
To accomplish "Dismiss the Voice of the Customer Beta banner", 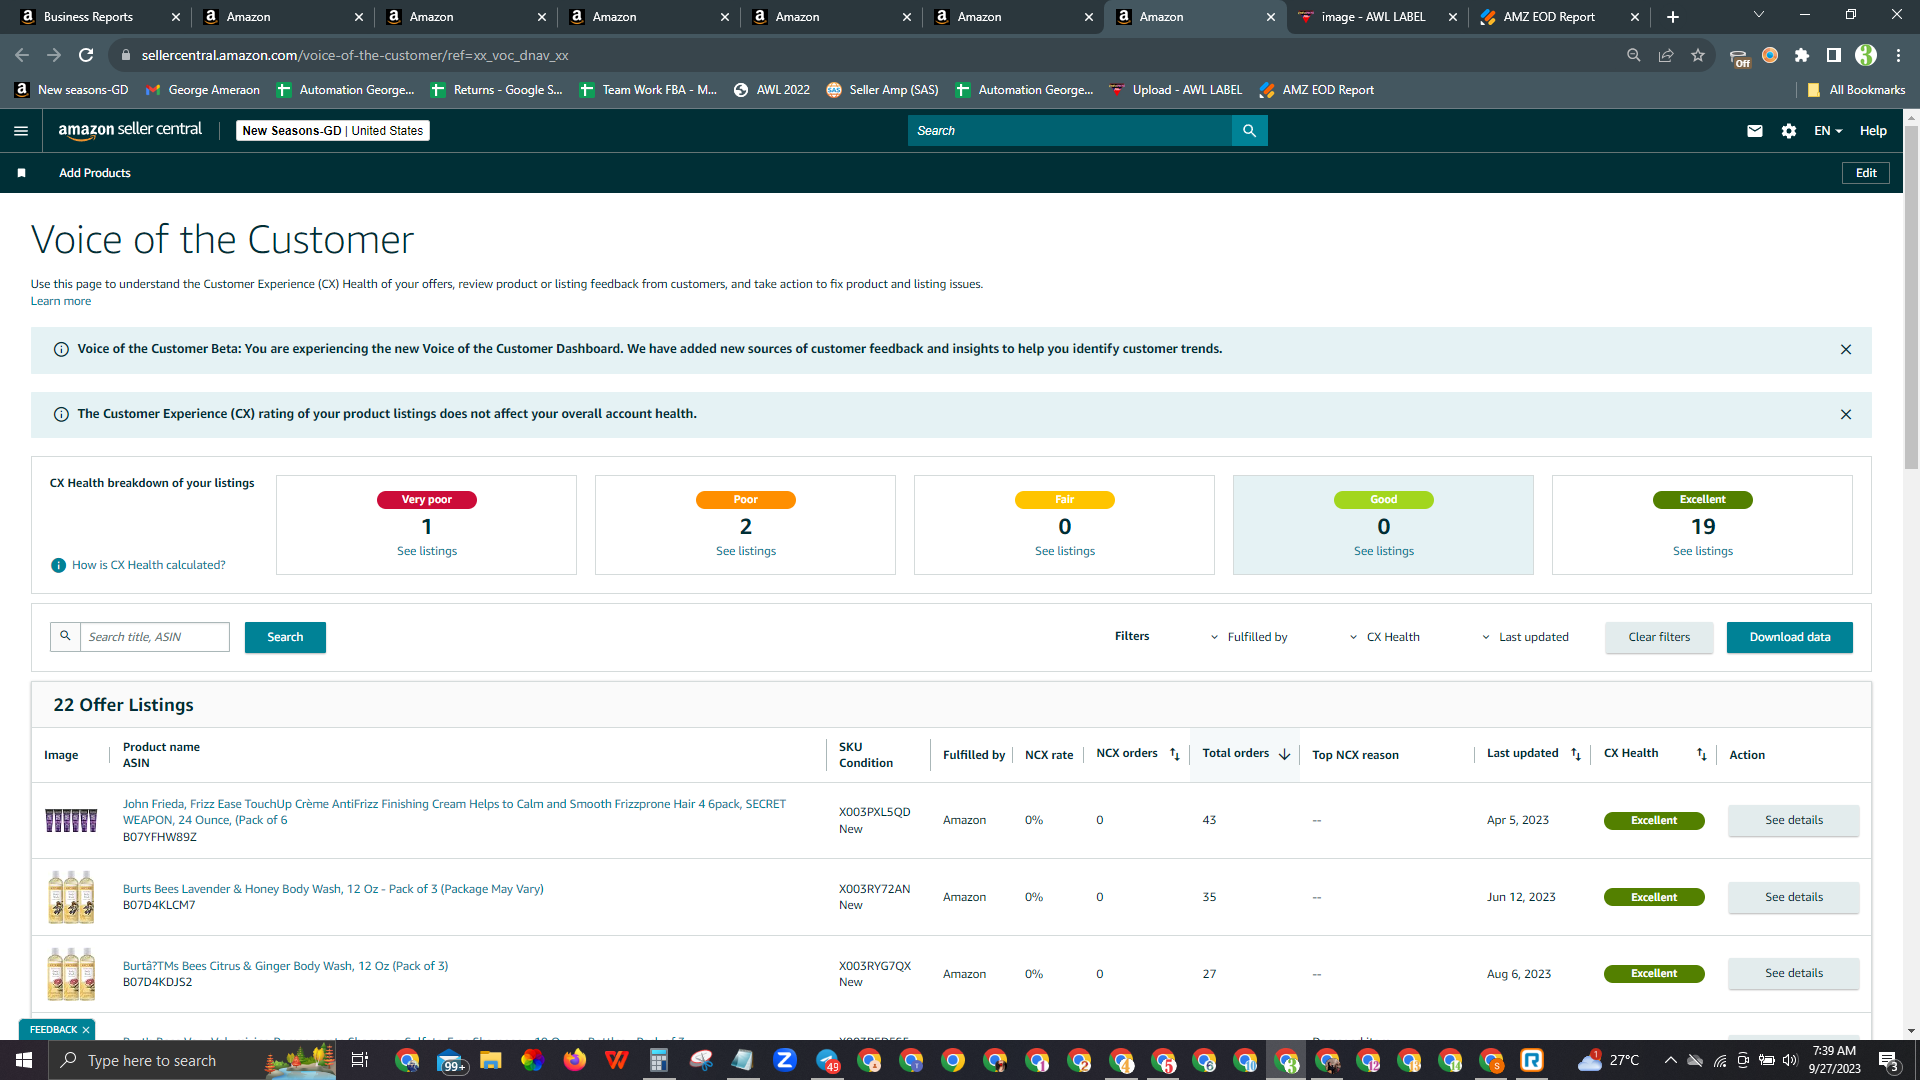I will click(x=1846, y=350).
